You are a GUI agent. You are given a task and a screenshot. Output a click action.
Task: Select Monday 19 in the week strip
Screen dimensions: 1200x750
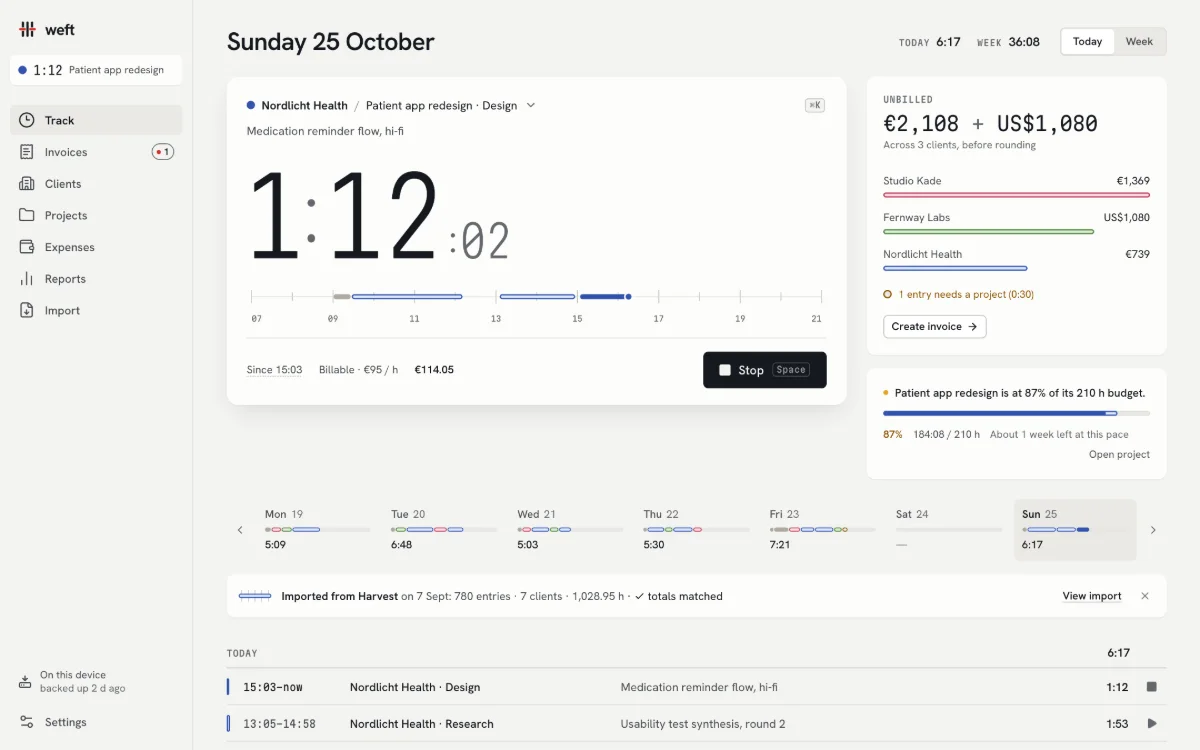(x=318, y=530)
